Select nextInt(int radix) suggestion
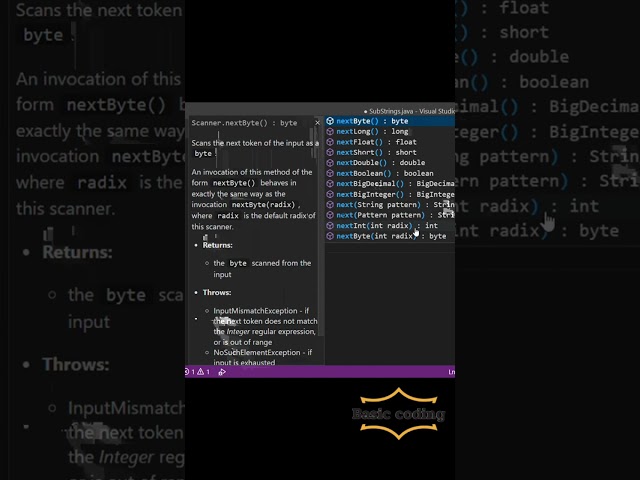This screenshot has width=640, height=480. [x=390, y=226]
